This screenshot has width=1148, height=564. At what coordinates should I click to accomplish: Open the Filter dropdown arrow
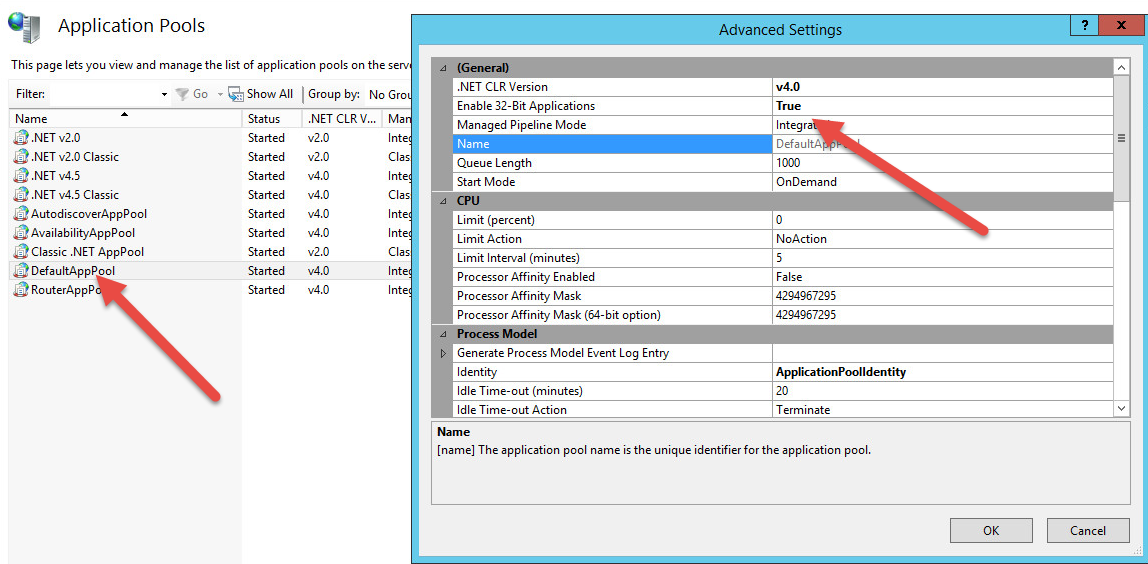coord(165,94)
